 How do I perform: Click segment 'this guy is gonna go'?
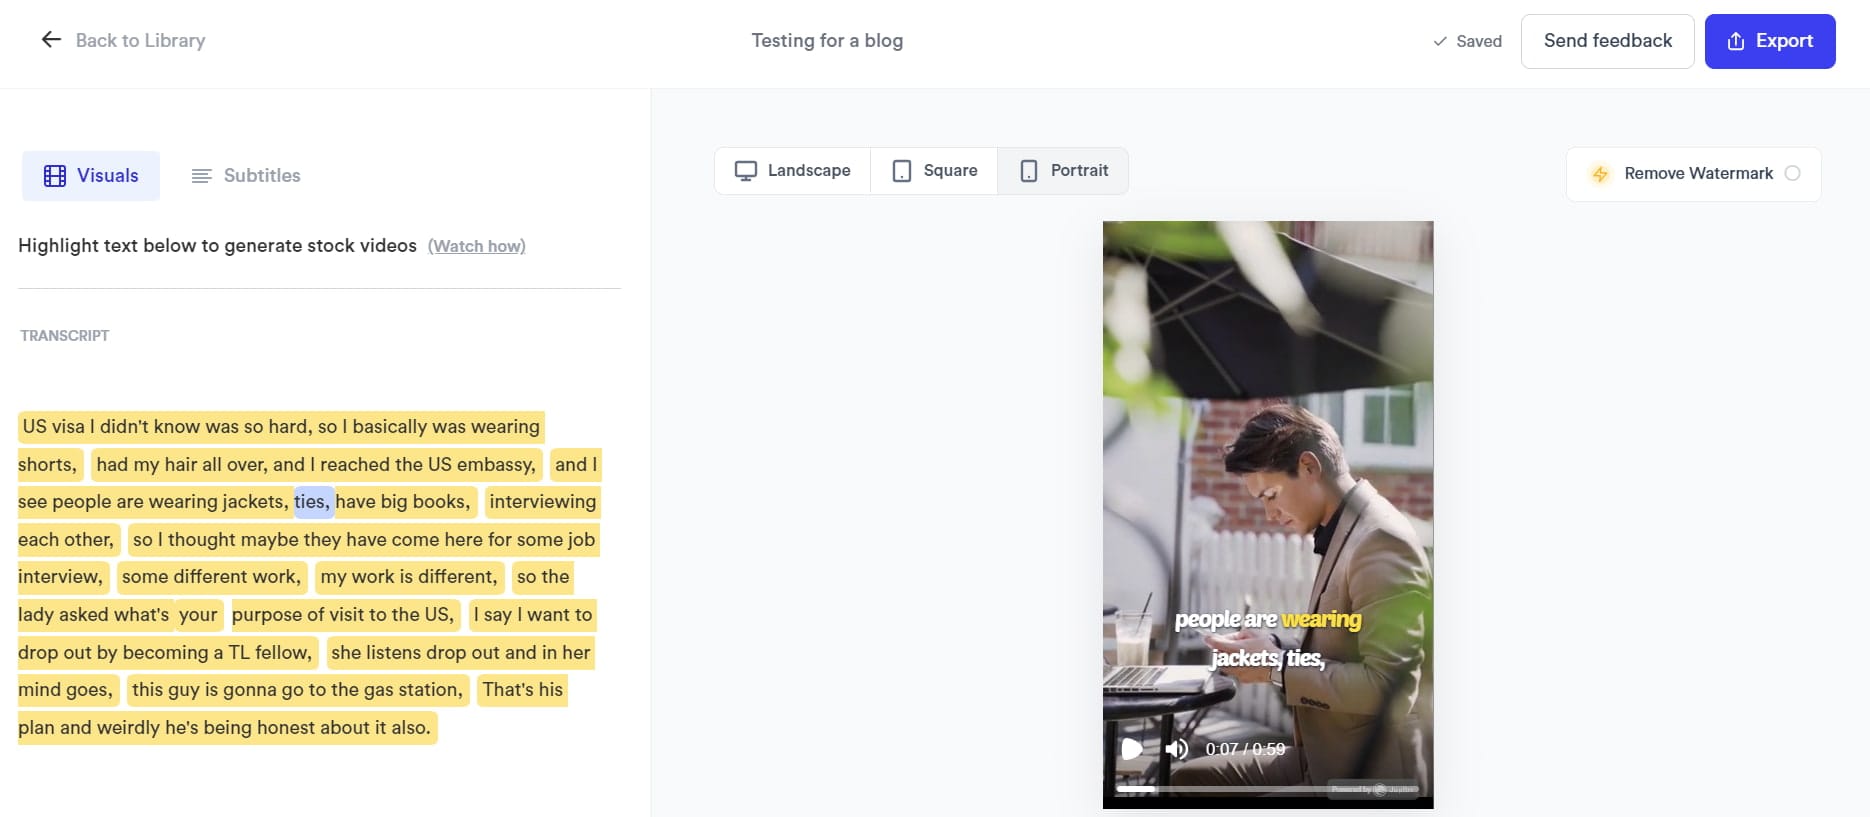(297, 690)
